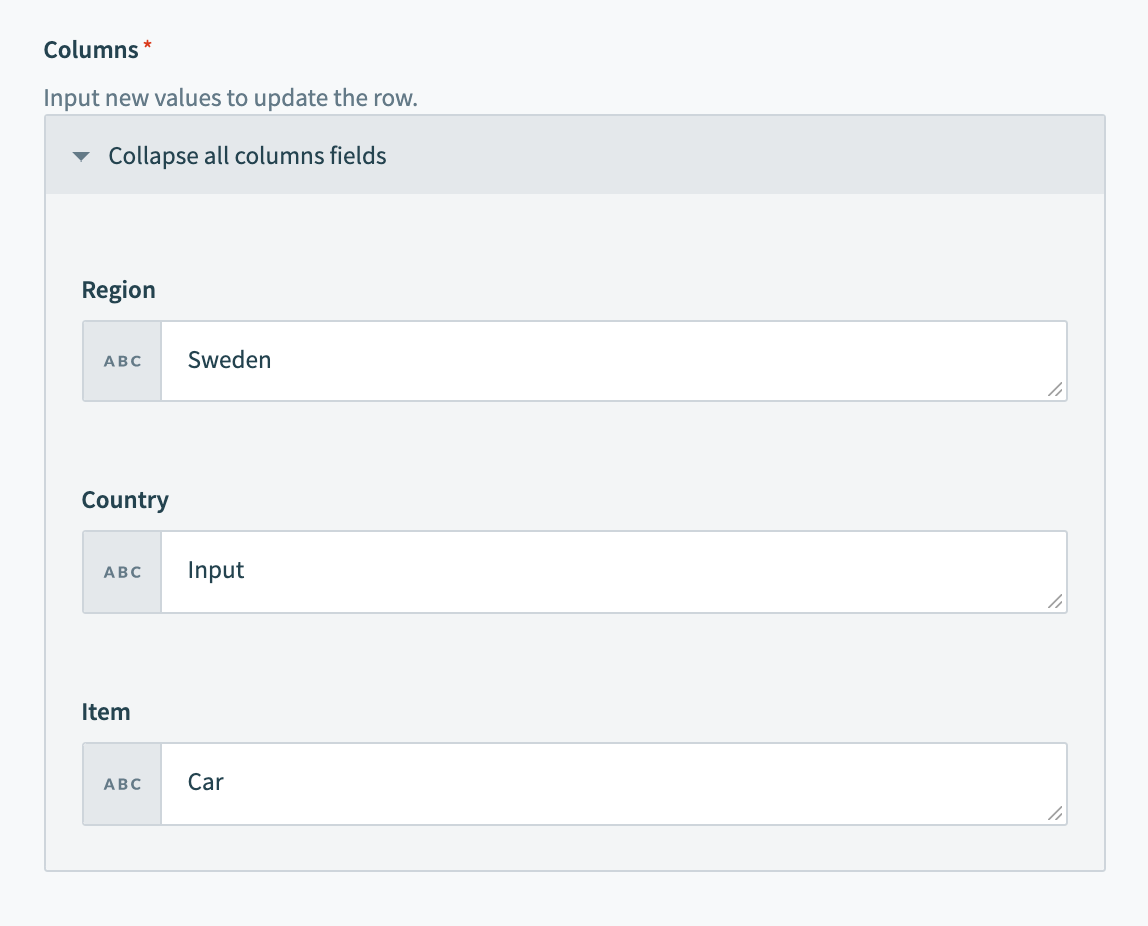Click the resize grip on the Car textarea
The image size is (1148, 926).
point(1055,815)
